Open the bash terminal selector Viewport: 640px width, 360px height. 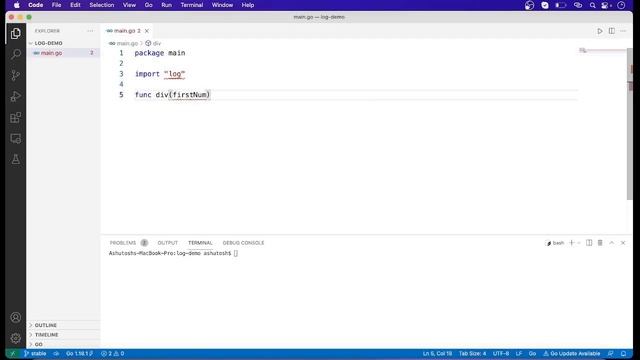pos(555,243)
